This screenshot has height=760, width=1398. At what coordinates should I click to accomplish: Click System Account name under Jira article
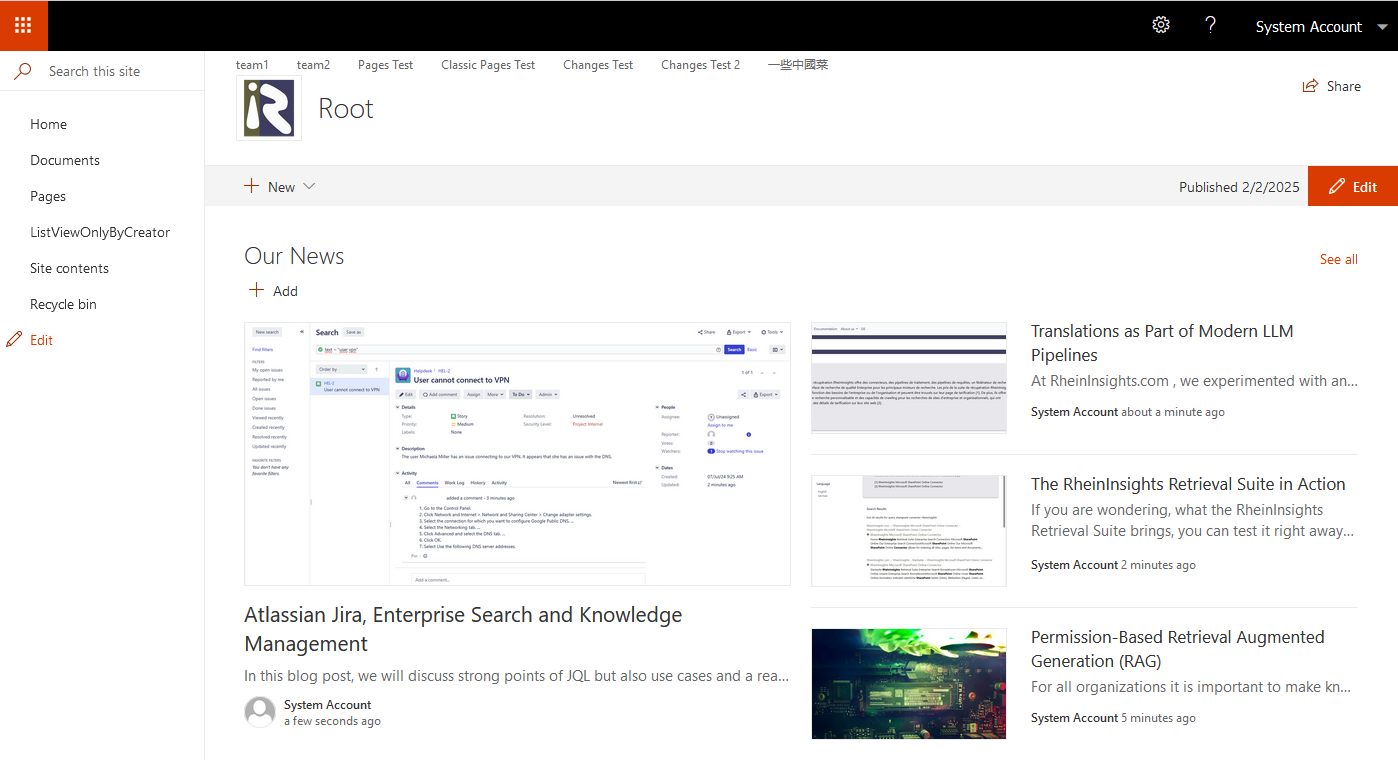click(x=327, y=705)
